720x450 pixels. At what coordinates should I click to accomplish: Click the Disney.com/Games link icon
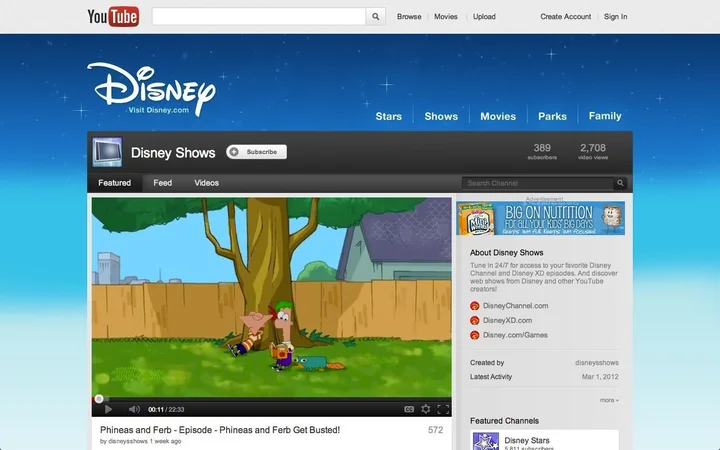tap(475, 335)
